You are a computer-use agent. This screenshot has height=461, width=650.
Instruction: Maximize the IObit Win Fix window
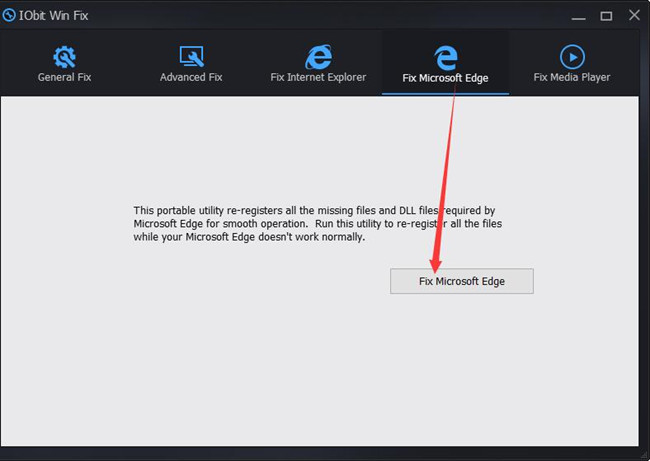606,16
